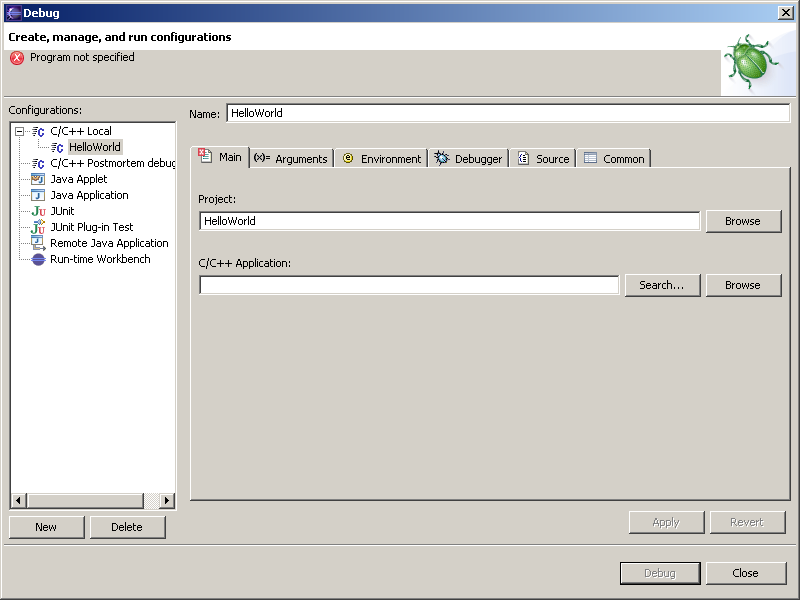
Task: Select the HelloWorld configuration tree item
Action: tap(94, 147)
